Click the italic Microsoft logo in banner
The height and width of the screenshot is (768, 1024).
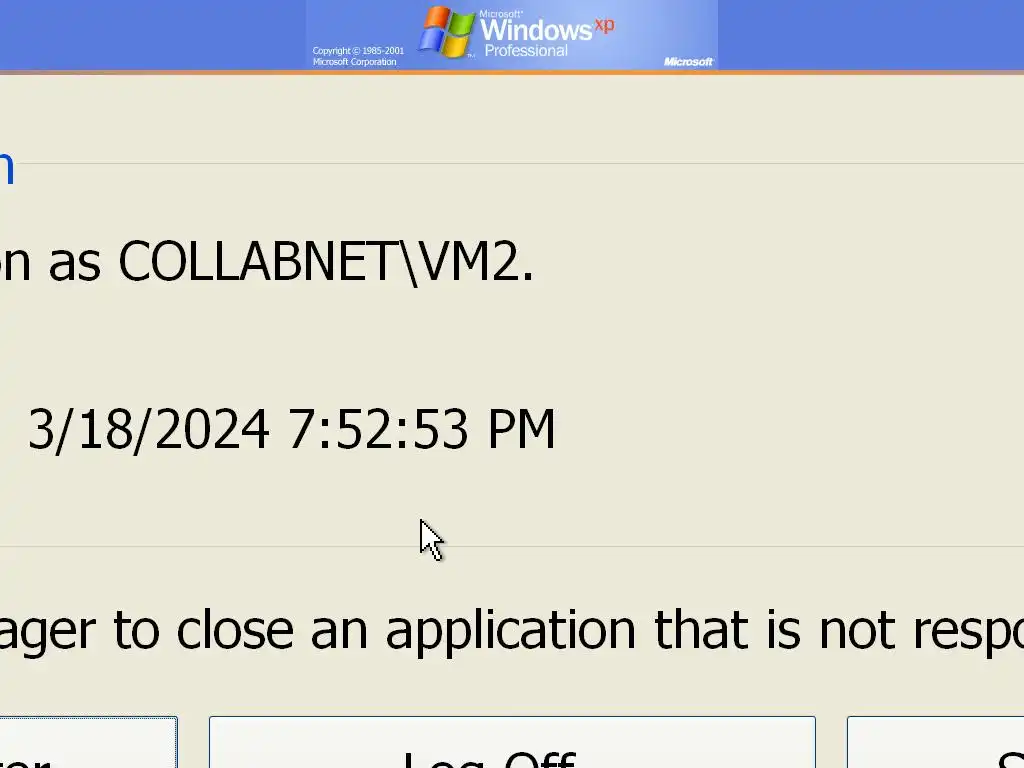[x=688, y=61]
